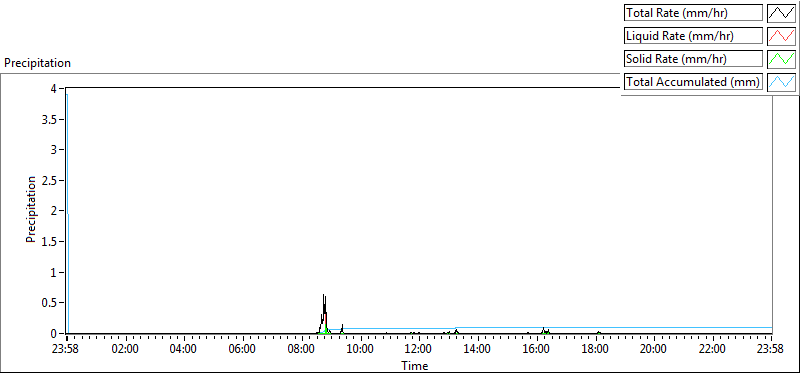This screenshot has height=373, width=800.
Task: Click the Time x-axis title
Action: 414,365
